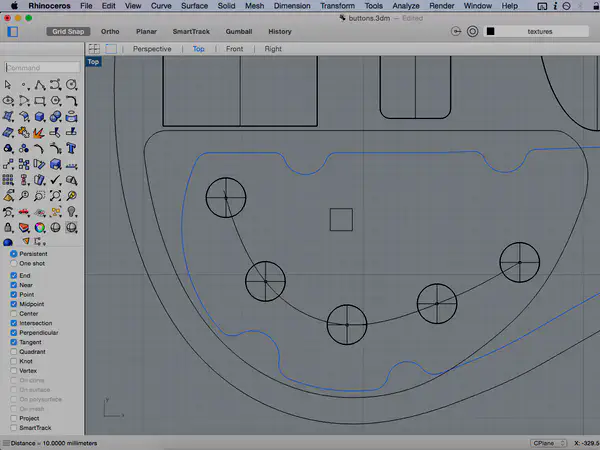This screenshot has width=600, height=450.
Task: Open the Edit Layers icon
Action: click(x=24, y=228)
